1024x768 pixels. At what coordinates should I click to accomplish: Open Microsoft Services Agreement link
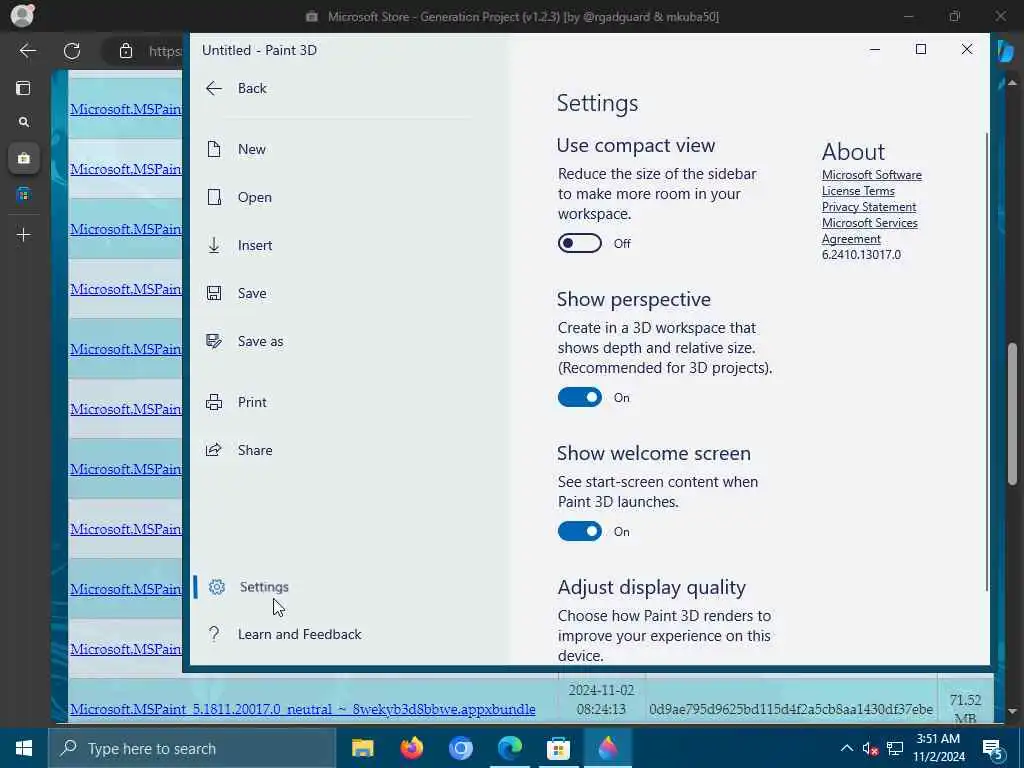click(x=869, y=231)
